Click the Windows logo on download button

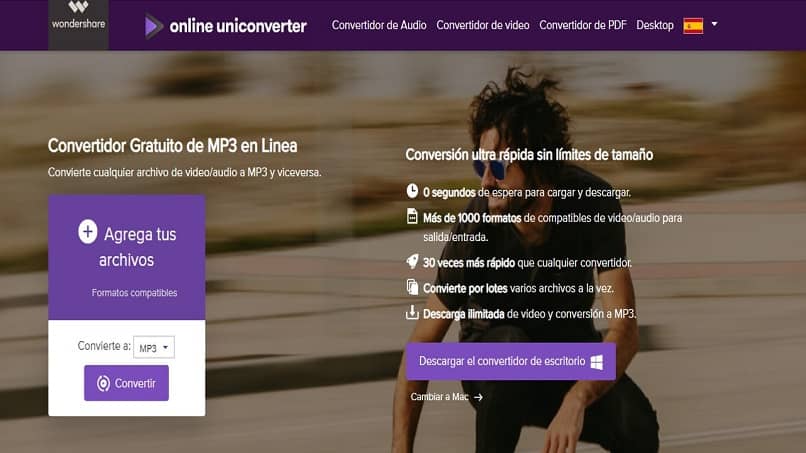point(597,362)
